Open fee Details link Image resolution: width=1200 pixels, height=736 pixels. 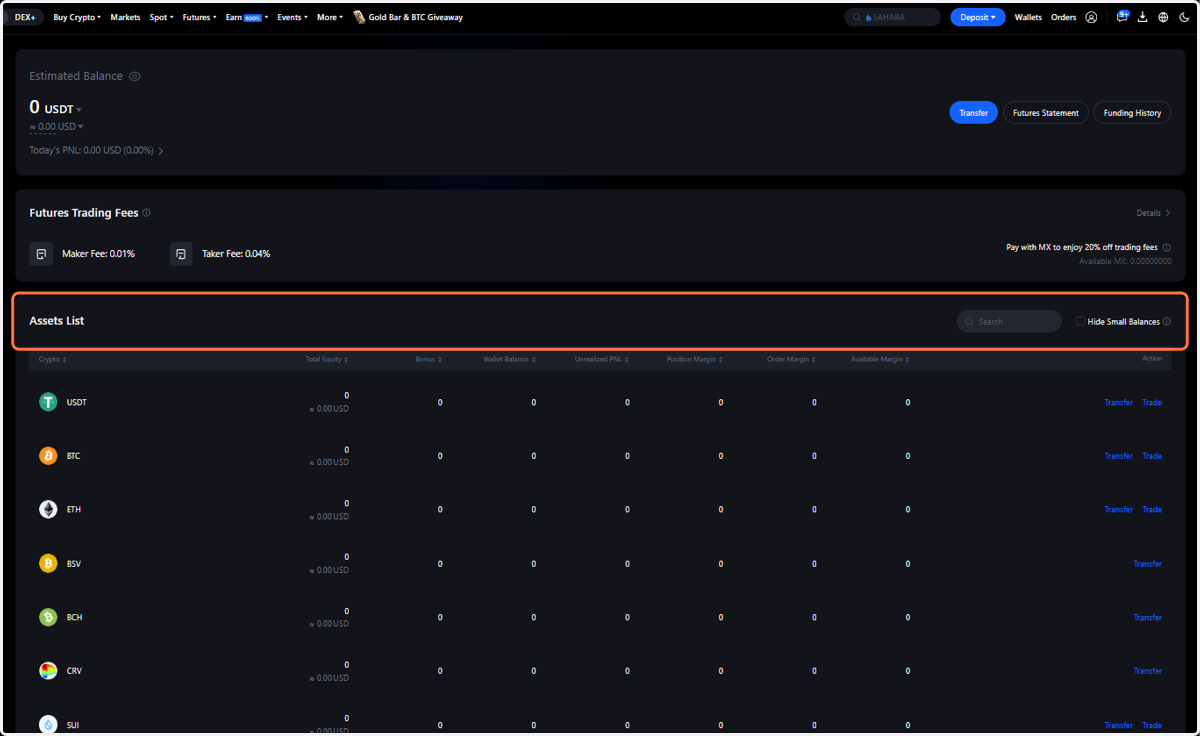coord(1153,213)
